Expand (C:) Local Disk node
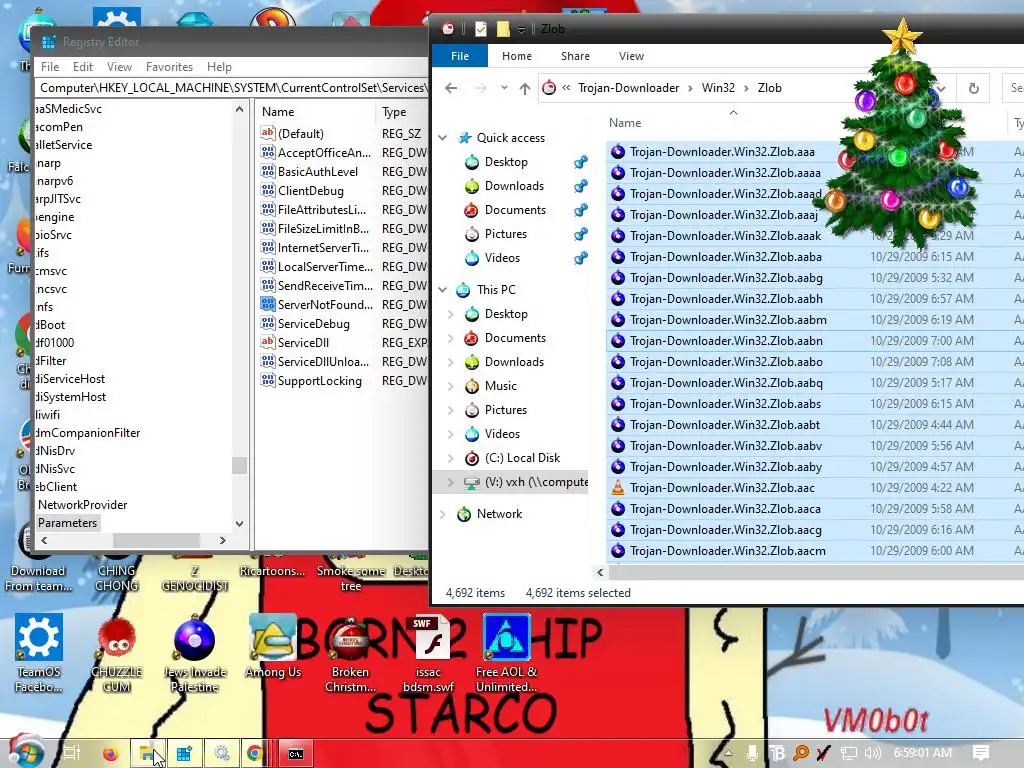The width and height of the screenshot is (1024, 768). tap(450, 458)
